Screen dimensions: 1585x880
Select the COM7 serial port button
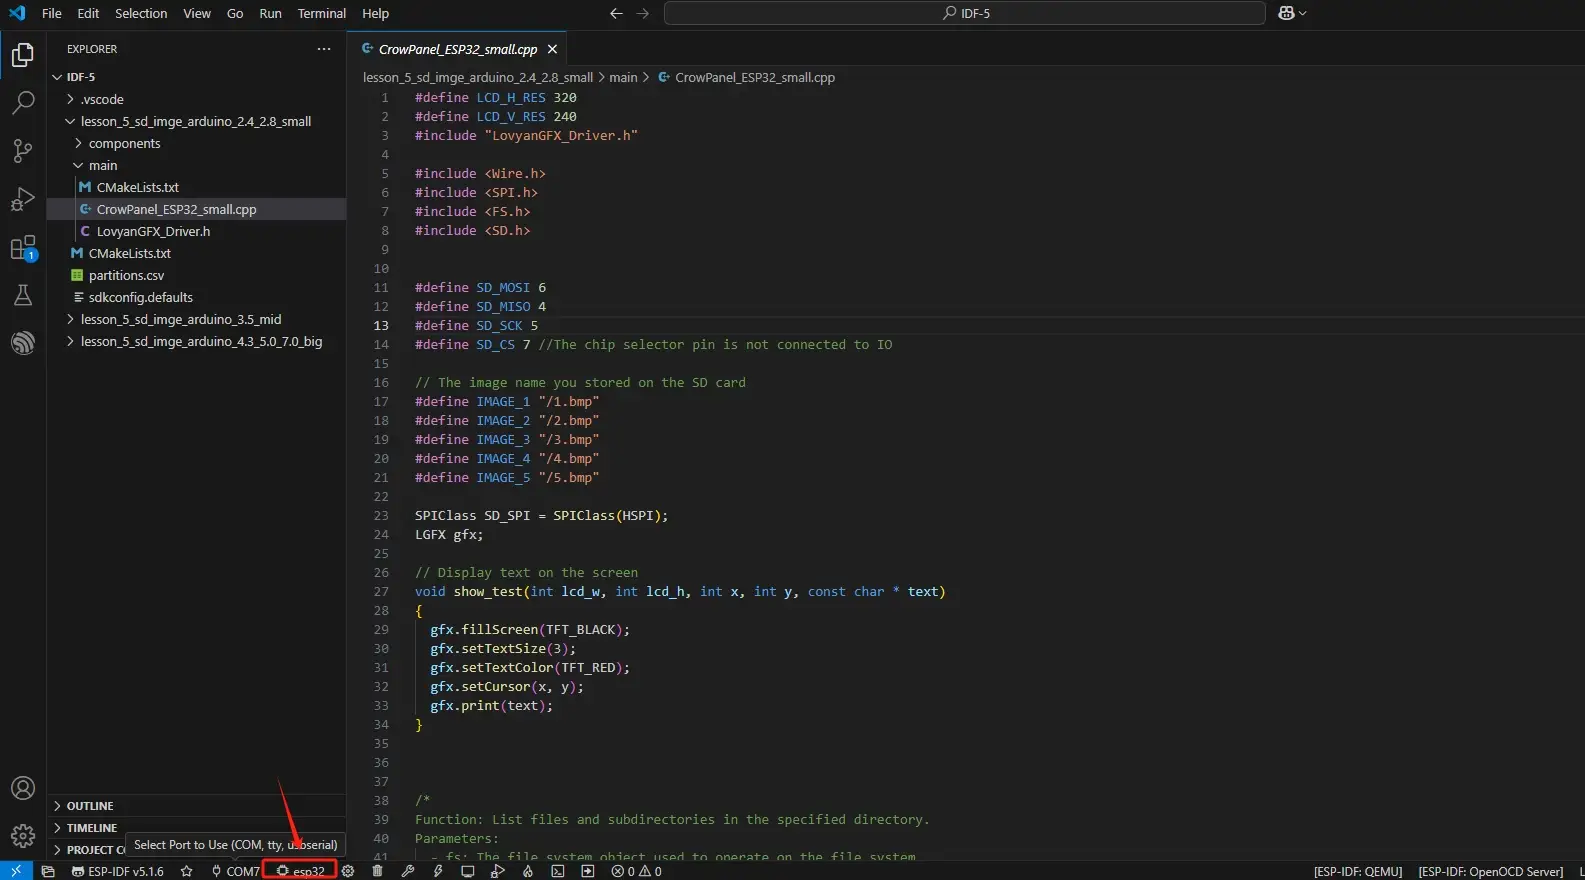pyautogui.click(x=235, y=871)
